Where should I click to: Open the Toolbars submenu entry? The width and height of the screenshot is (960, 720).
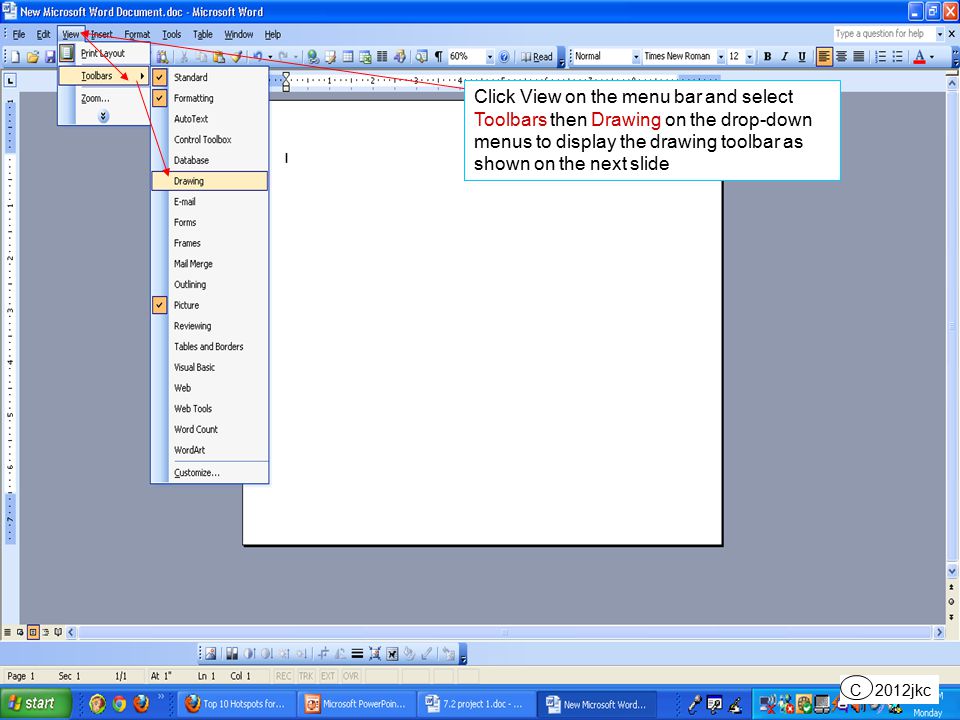tap(104, 76)
